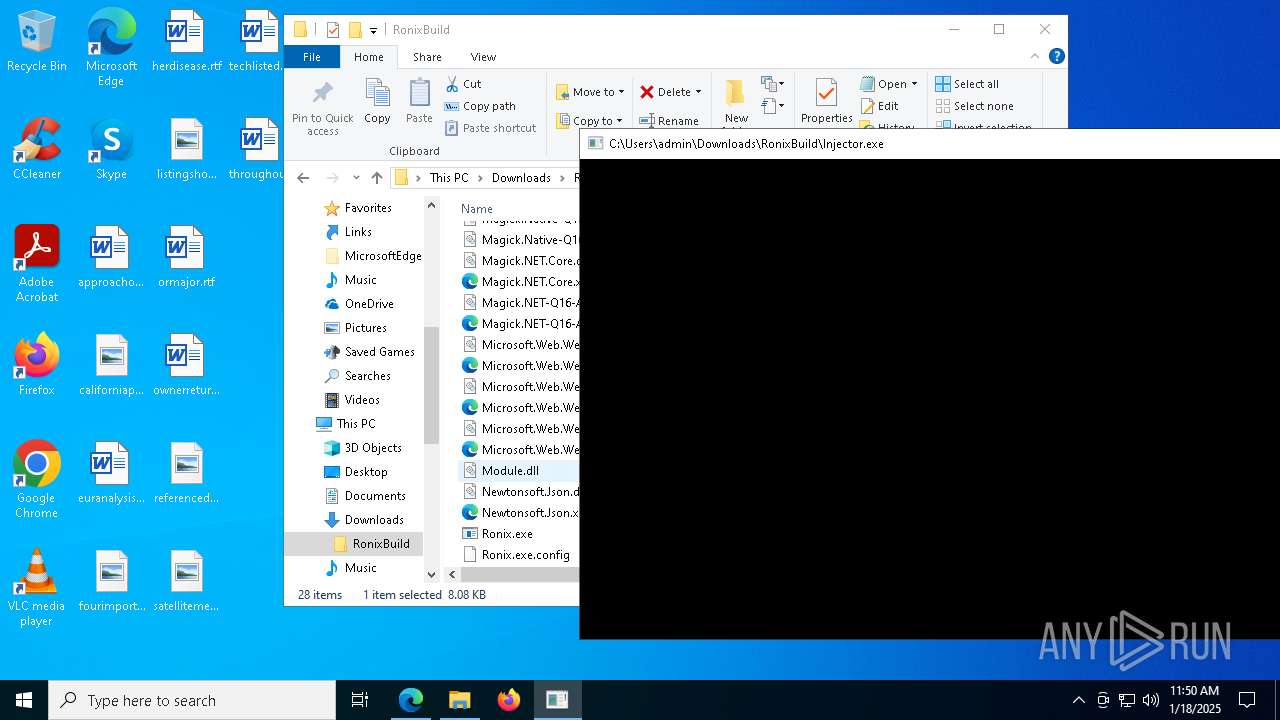The width and height of the screenshot is (1280, 720).
Task: Click the Up one level arrow
Action: [x=376, y=178]
